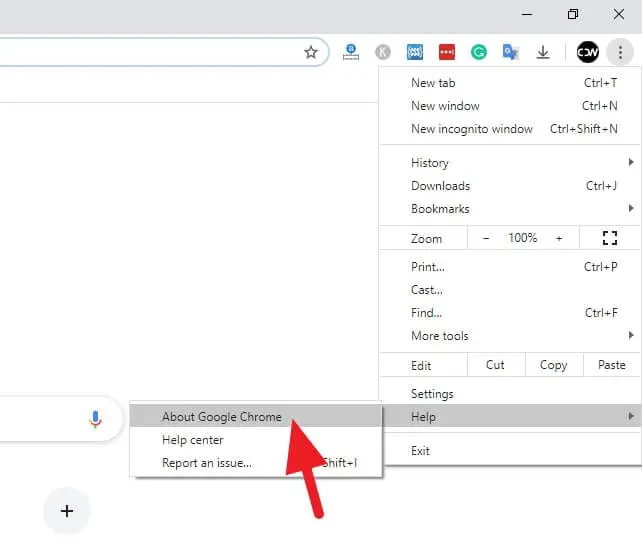Click the Google Translate extension icon
This screenshot has width=642, height=545.
[x=511, y=52]
